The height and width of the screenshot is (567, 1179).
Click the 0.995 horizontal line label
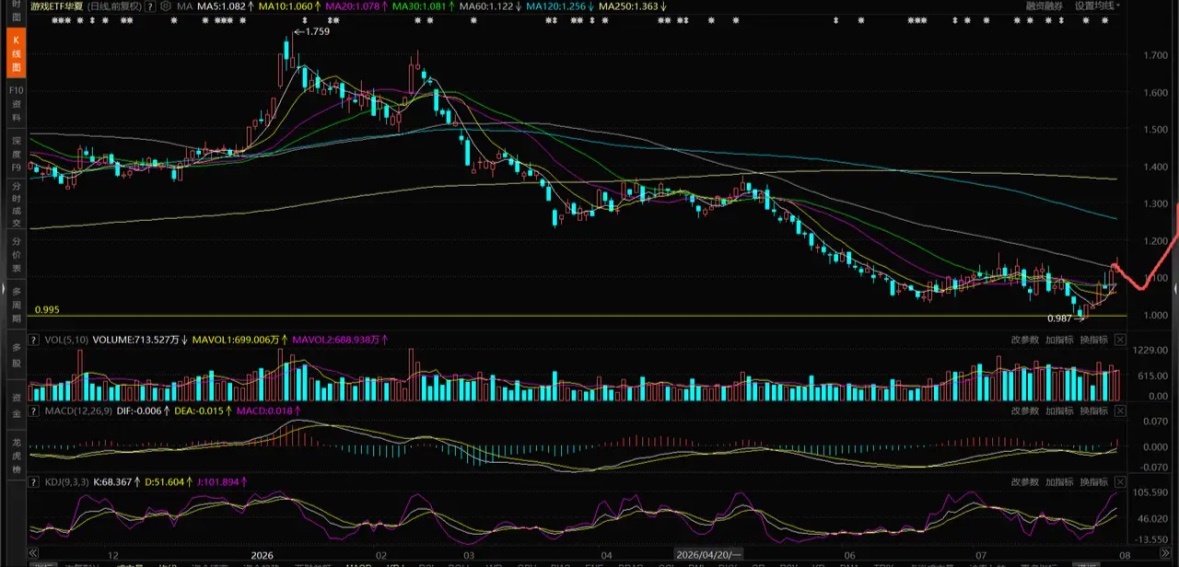[47, 309]
